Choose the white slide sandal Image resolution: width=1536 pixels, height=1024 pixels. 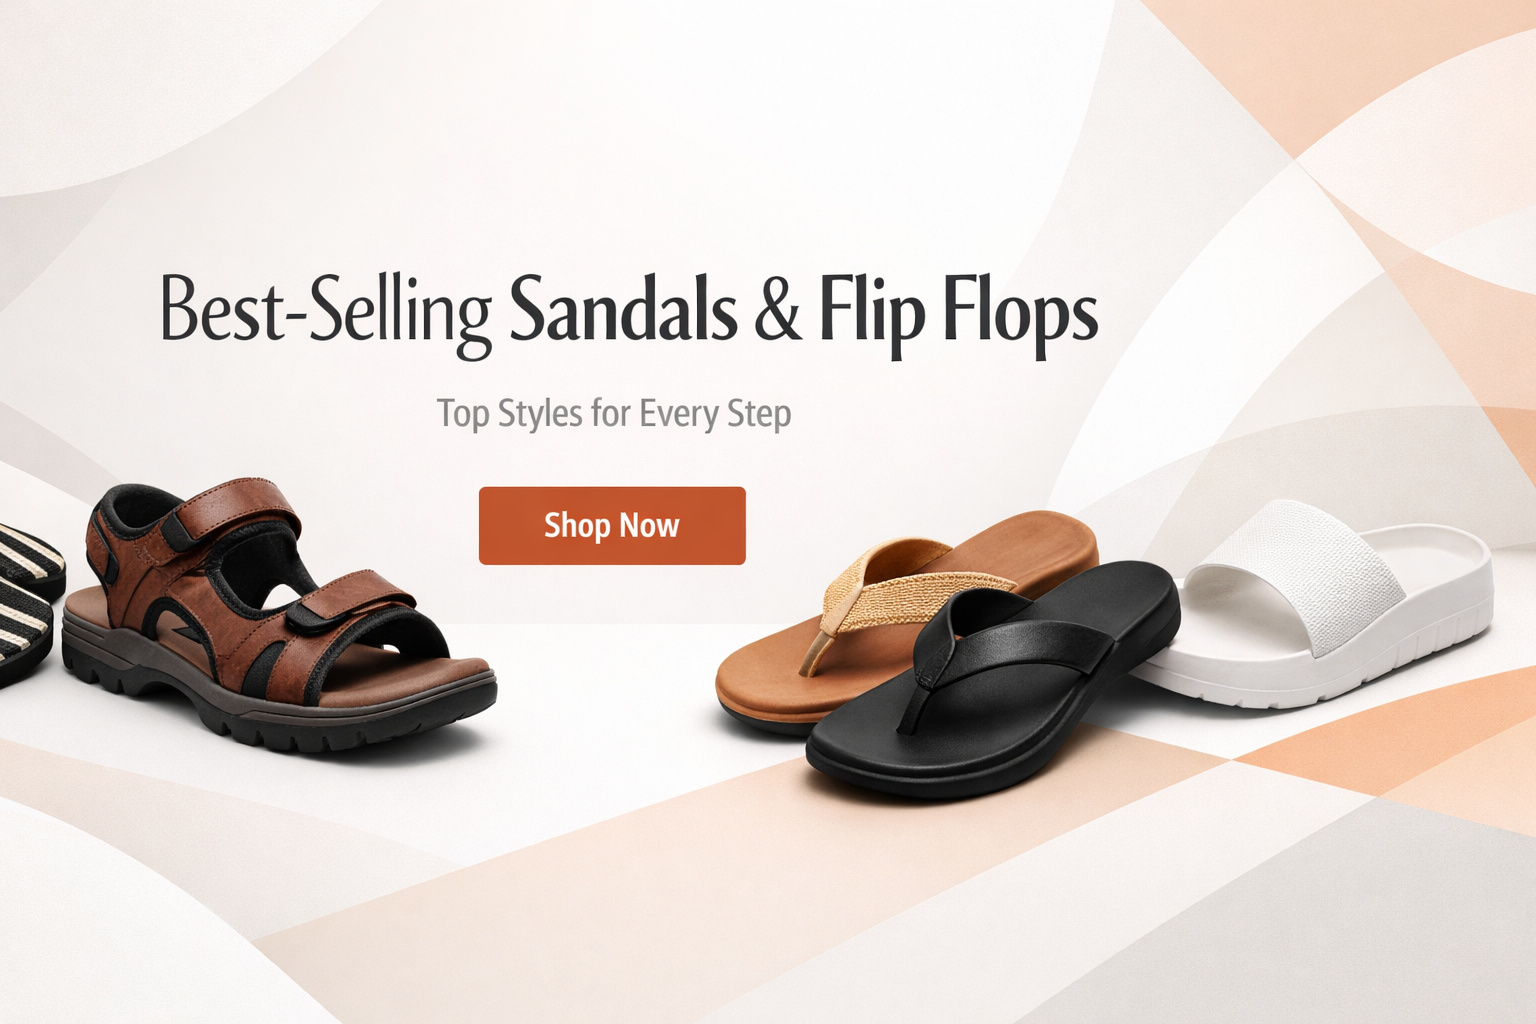pyautogui.click(x=1320, y=604)
